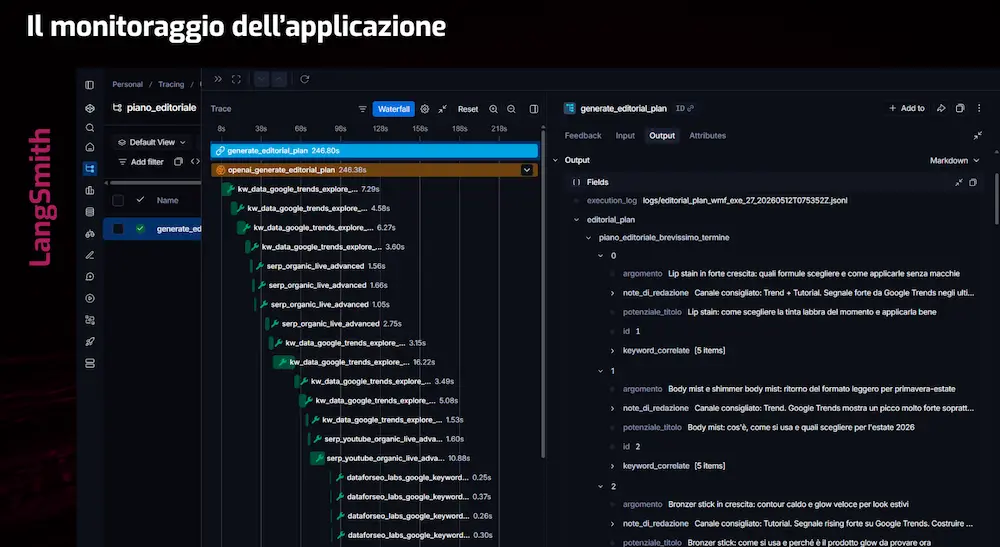Open the datasets cylinder icon in sidebar

pyautogui.click(x=90, y=212)
